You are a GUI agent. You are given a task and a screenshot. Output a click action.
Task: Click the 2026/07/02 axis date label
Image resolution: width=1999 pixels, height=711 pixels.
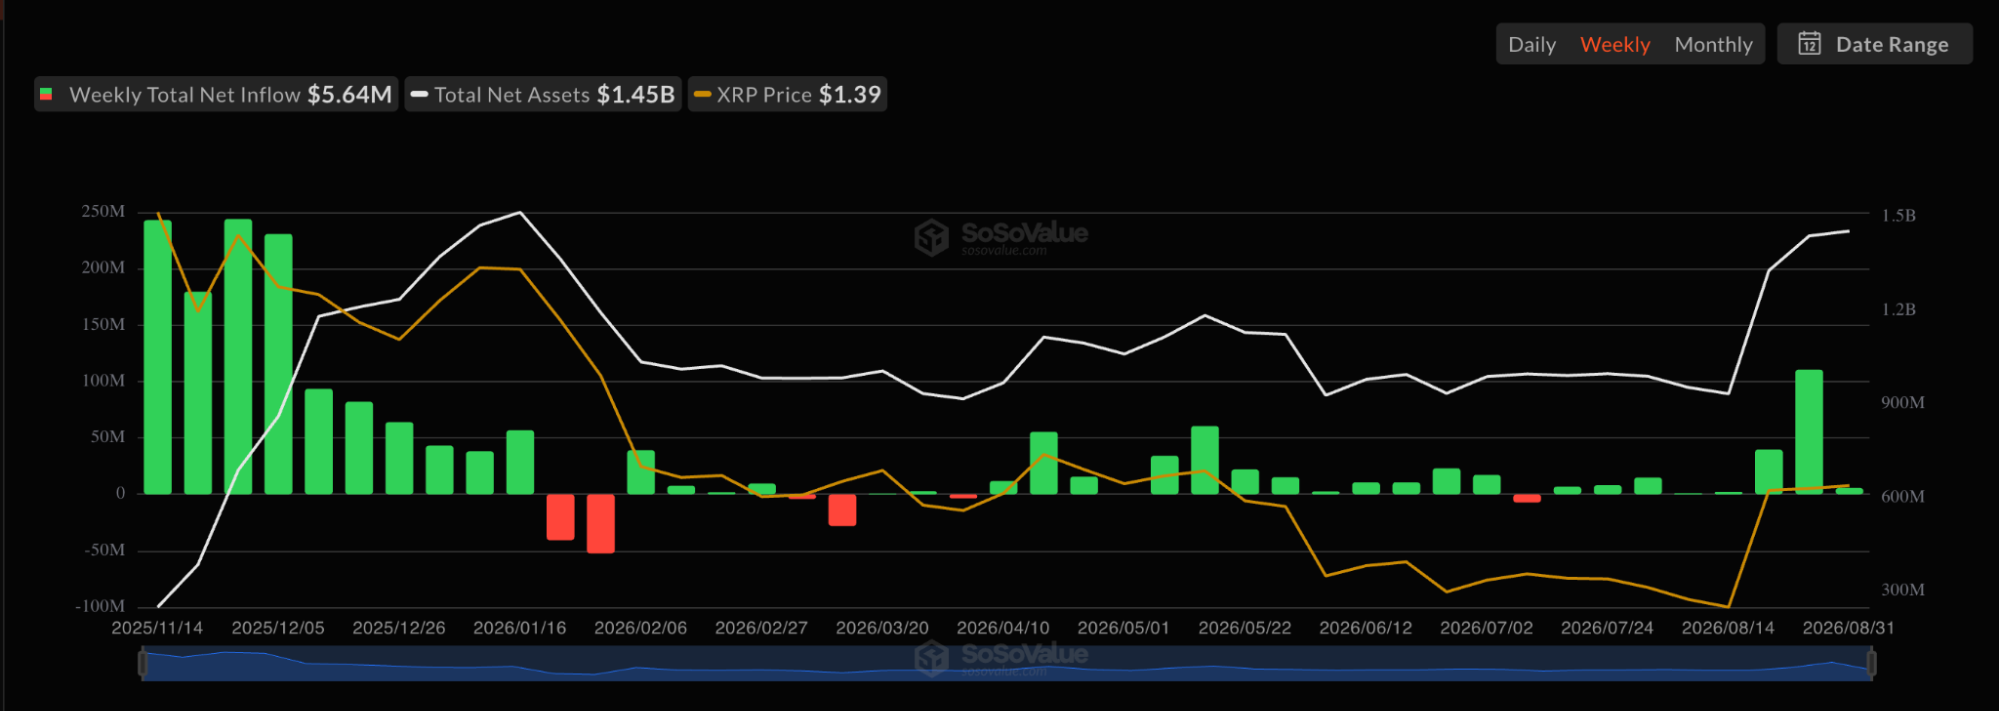[1486, 628]
